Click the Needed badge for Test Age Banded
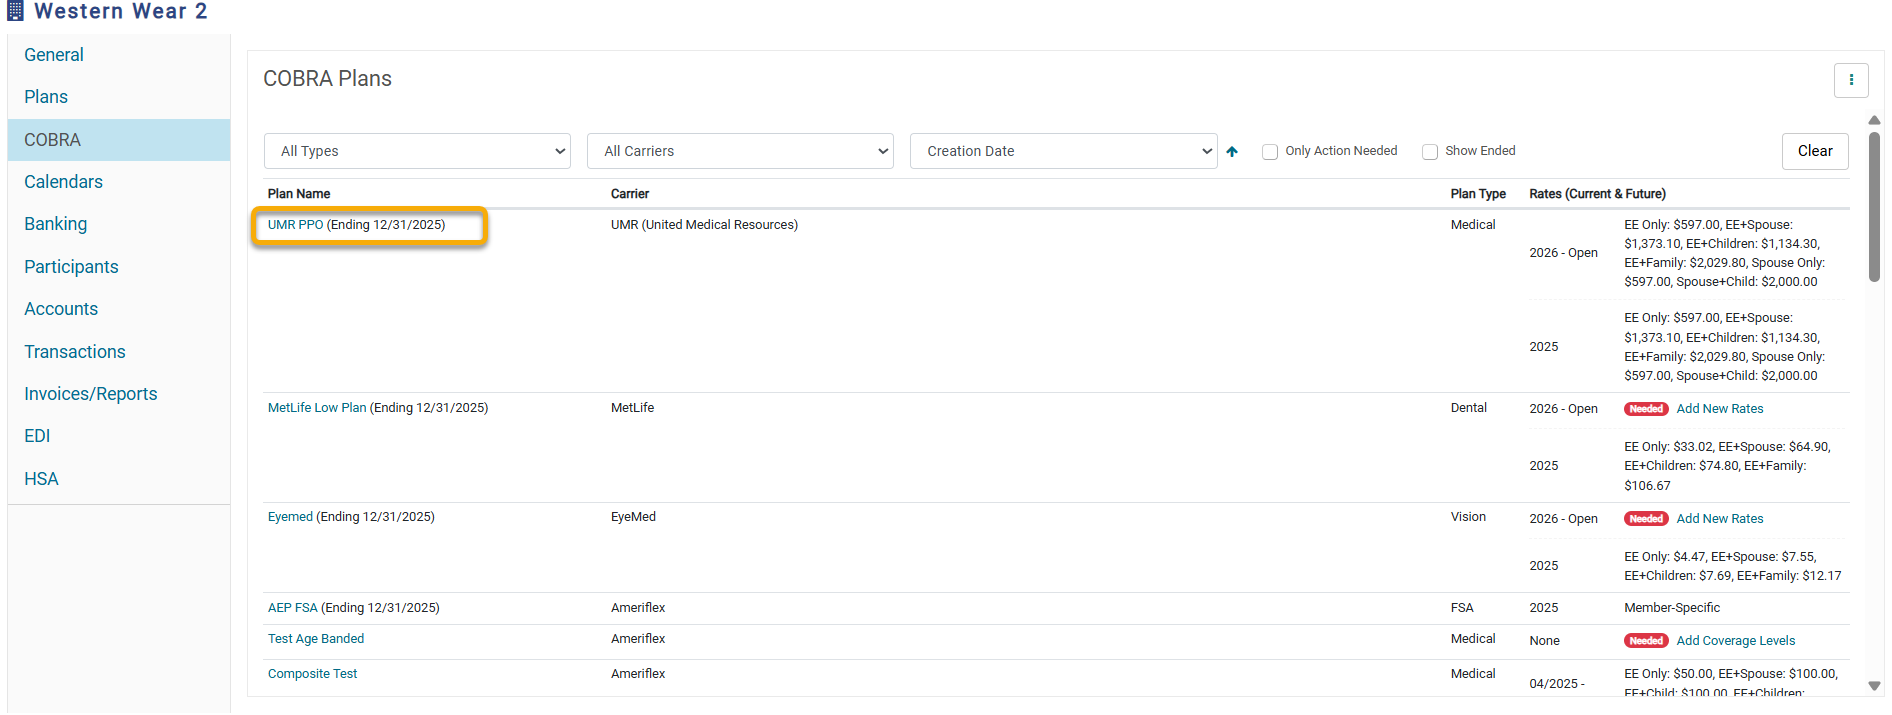 1645,641
